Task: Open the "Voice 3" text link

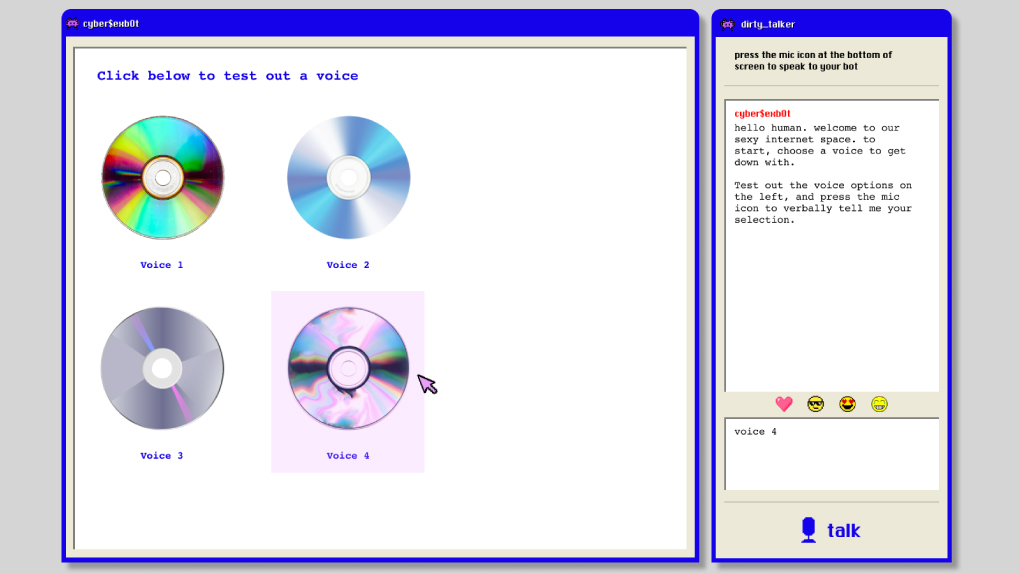Action: point(162,456)
